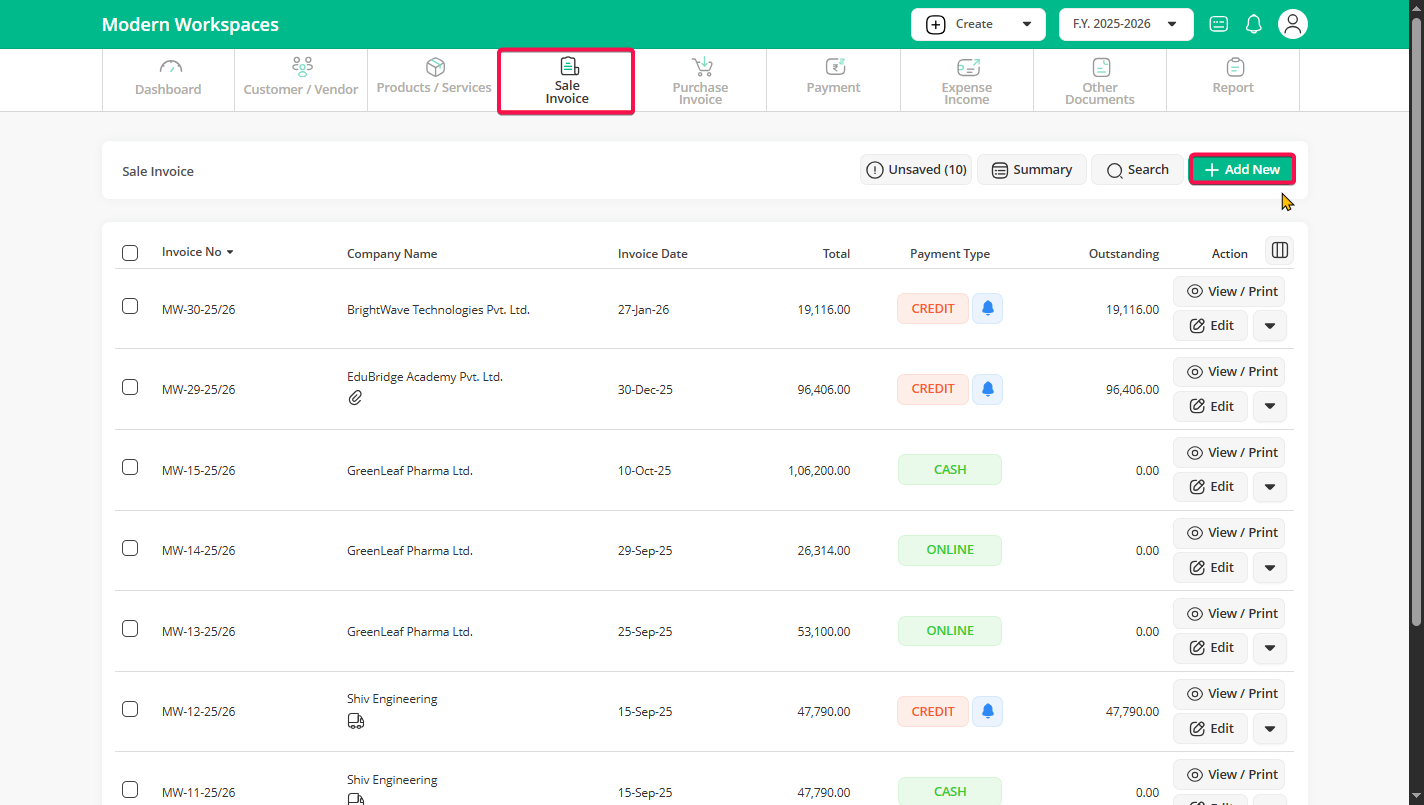Click the Add New button
The image size is (1424, 805).
(1241, 170)
